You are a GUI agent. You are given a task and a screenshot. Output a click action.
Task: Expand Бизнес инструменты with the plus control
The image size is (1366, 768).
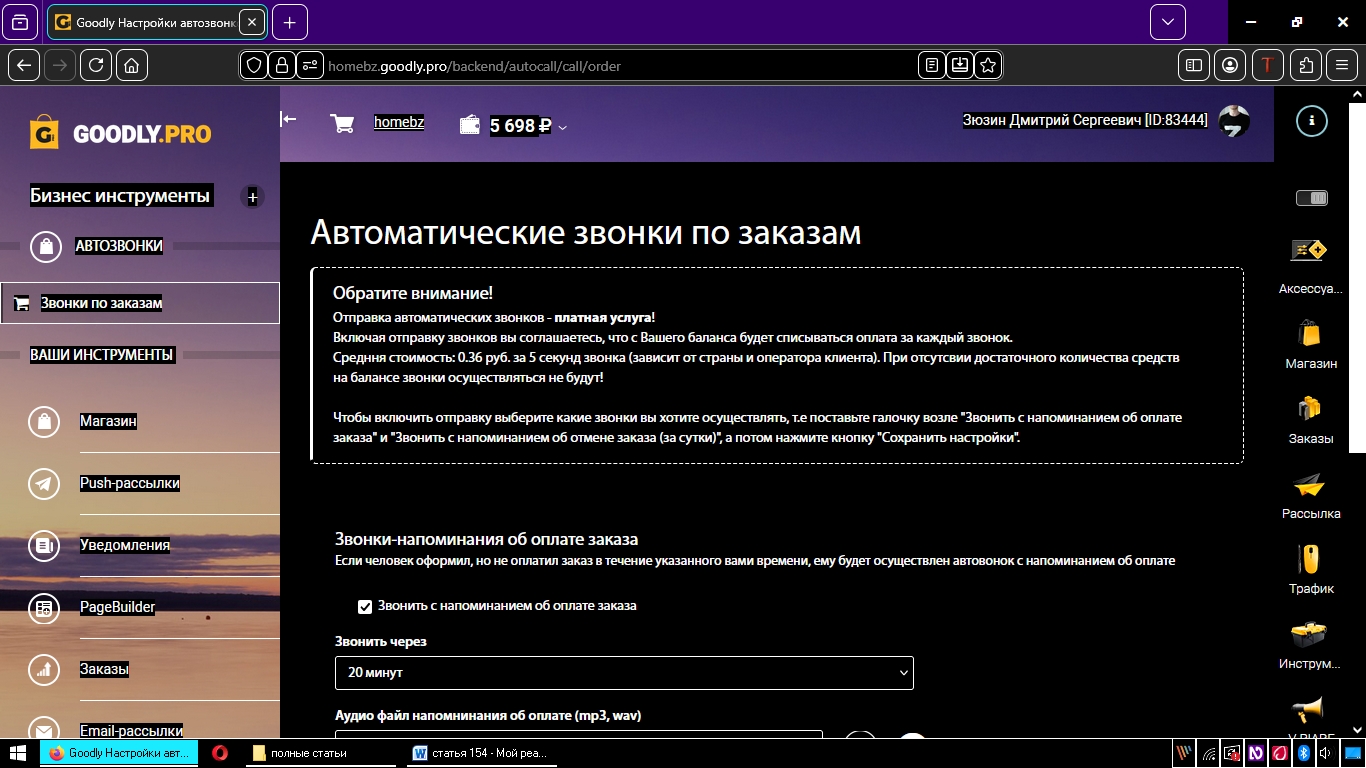(252, 197)
